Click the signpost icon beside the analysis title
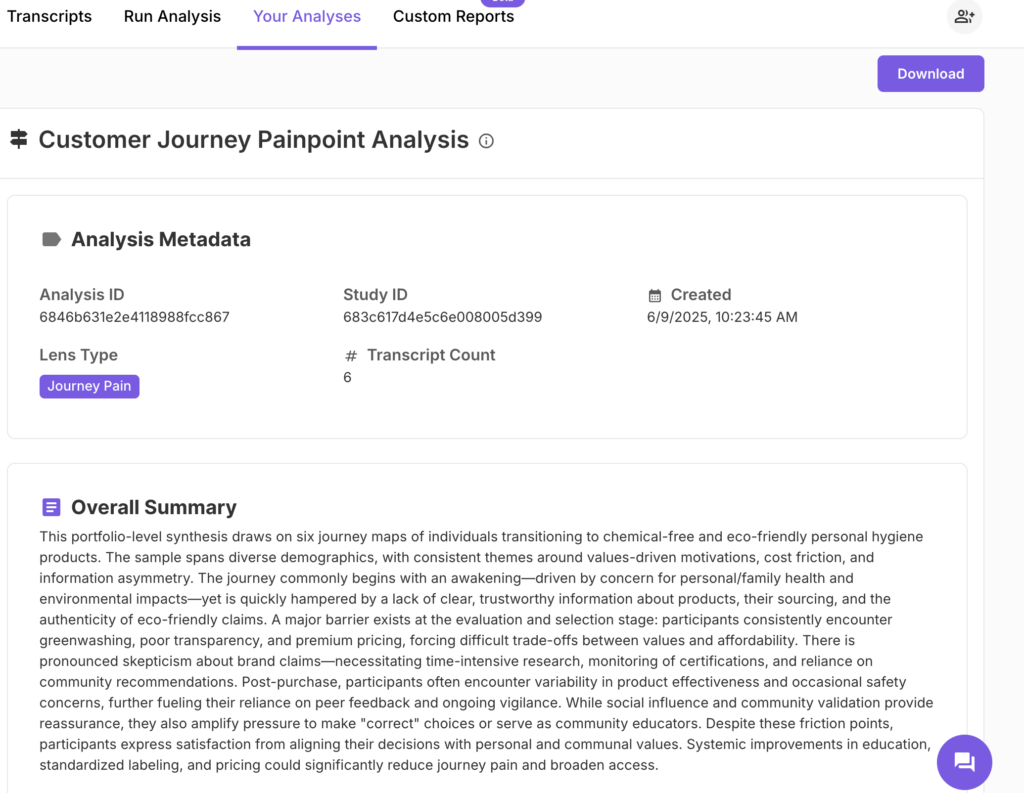 [x=18, y=139]
